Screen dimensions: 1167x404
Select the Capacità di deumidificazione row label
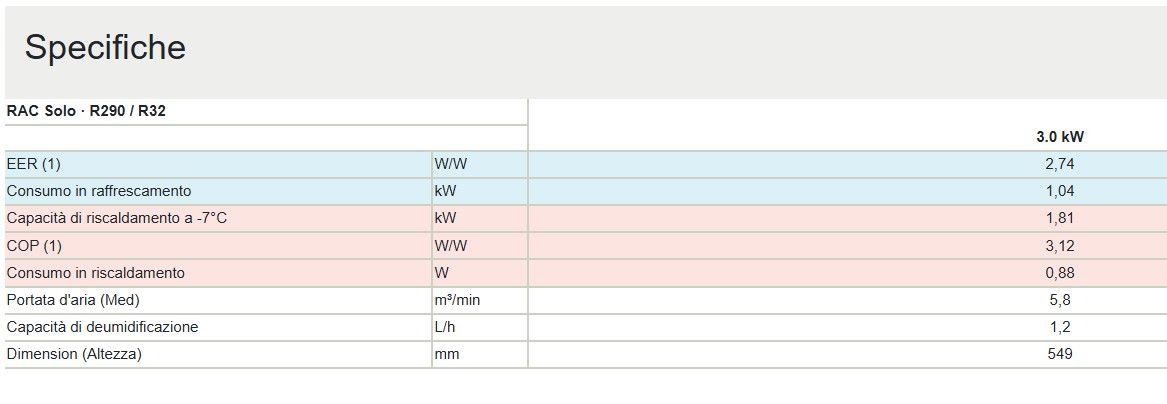tap(102, 327)
